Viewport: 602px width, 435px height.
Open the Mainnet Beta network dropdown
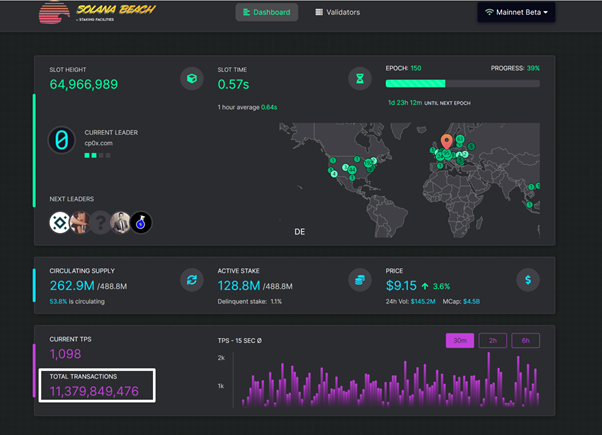(x=517, y=13)
